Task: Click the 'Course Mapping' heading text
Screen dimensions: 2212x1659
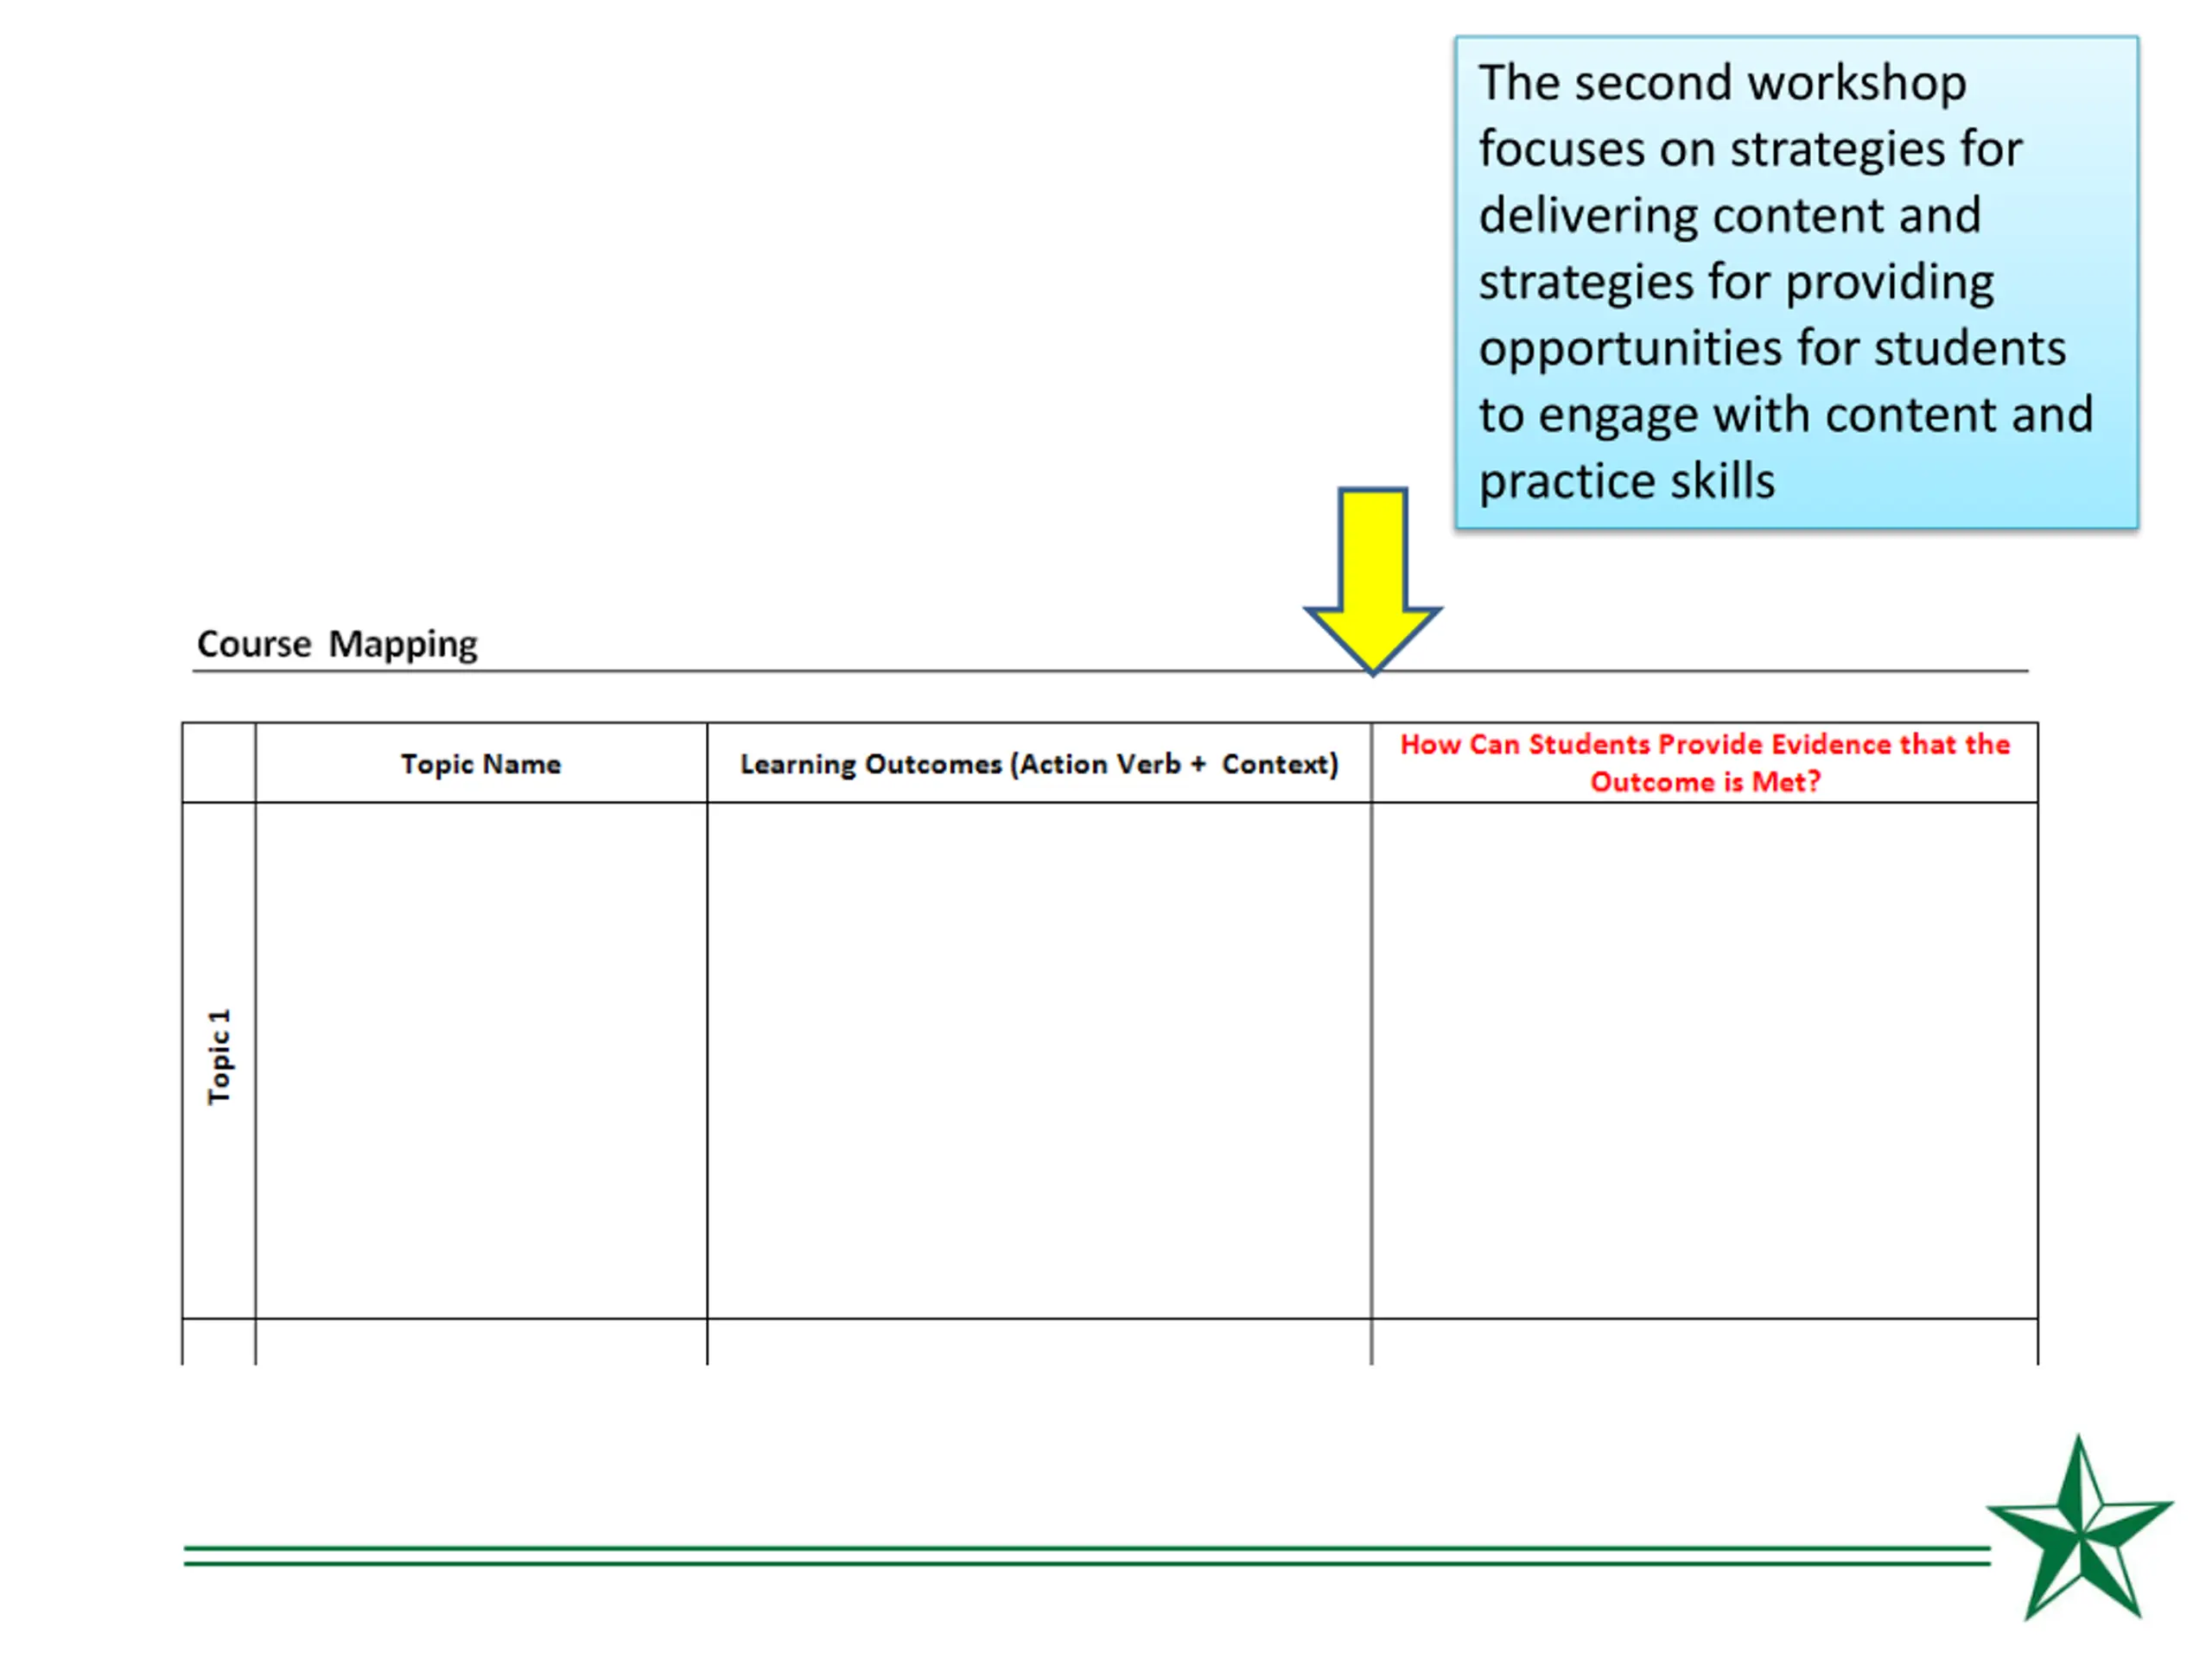Action: [x=337, y=644]
